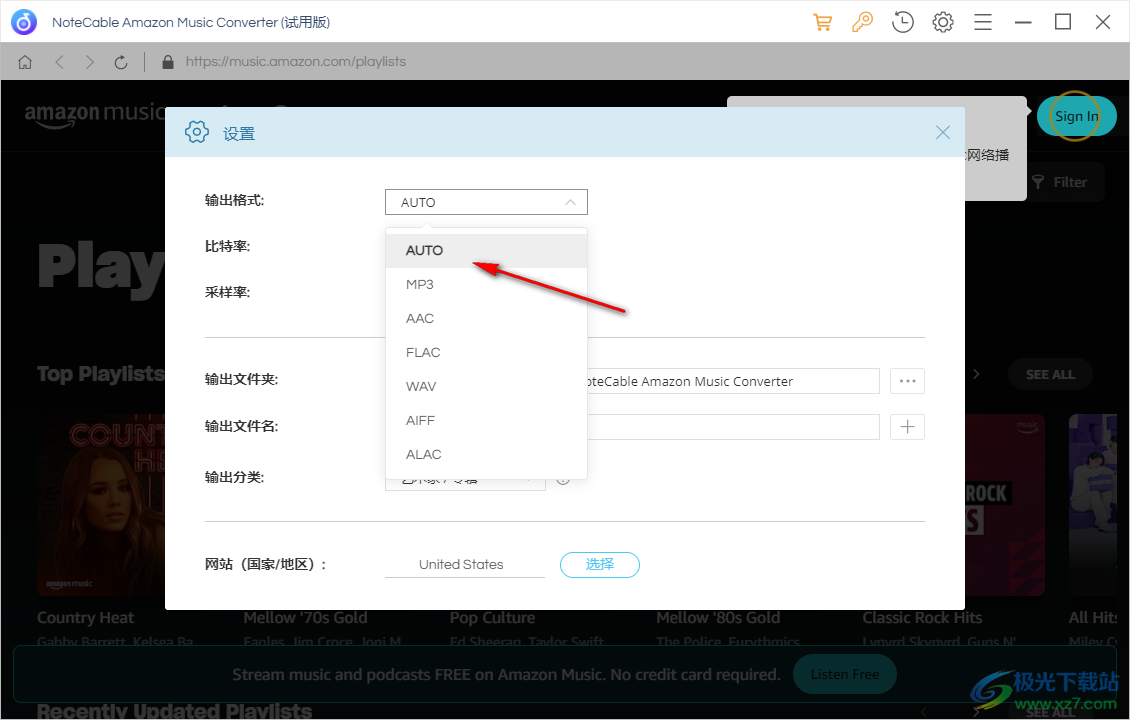
Task: Click next arrow for Top Playlists carousel
Action: tap(976, 374)
